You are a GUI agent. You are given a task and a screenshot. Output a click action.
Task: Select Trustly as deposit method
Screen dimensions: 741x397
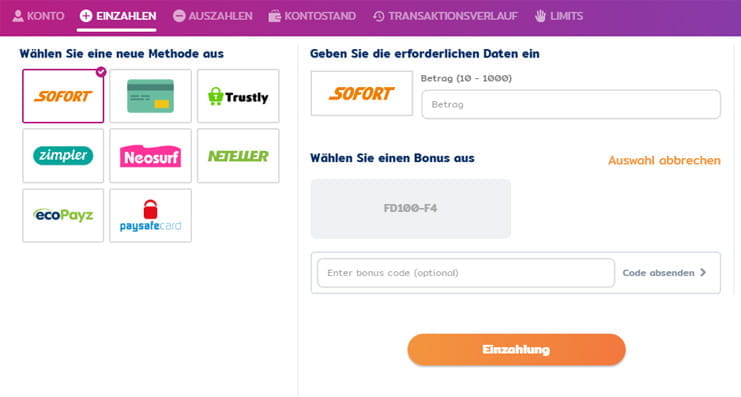click(238, 96)
